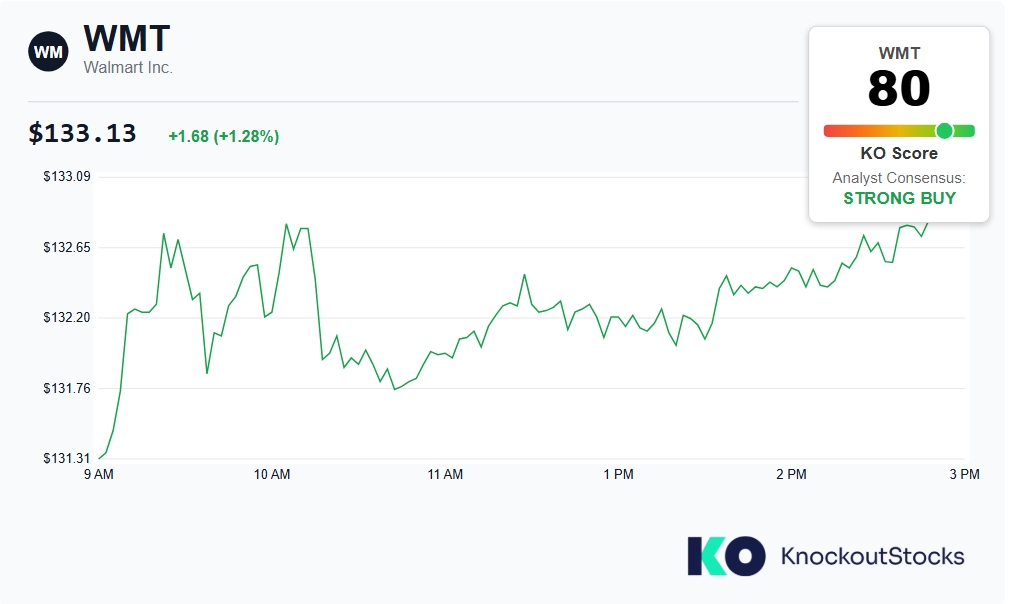Click the +1.68 (+1.28%) change value

223,136
